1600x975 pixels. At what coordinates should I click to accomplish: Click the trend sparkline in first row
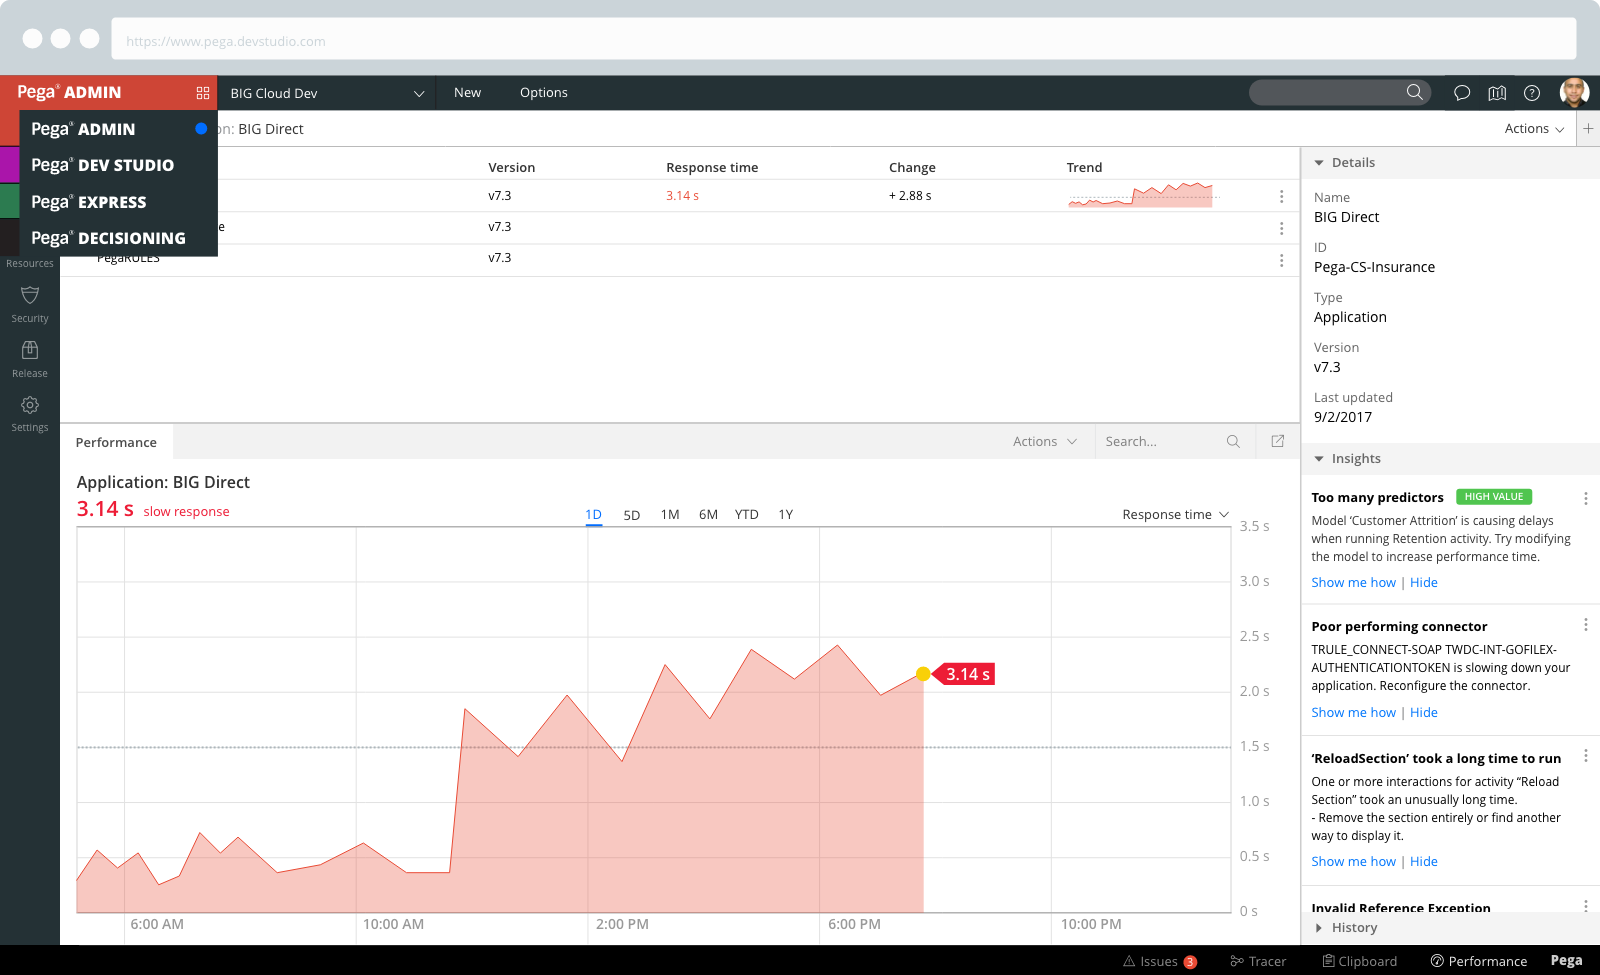(1141, 195)
